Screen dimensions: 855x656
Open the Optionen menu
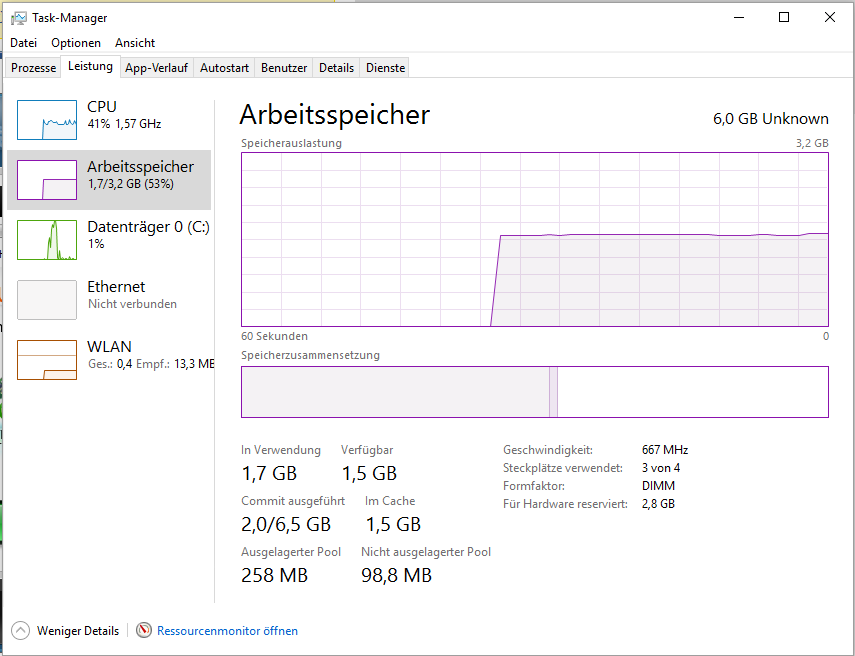click(x=76, y=43)
